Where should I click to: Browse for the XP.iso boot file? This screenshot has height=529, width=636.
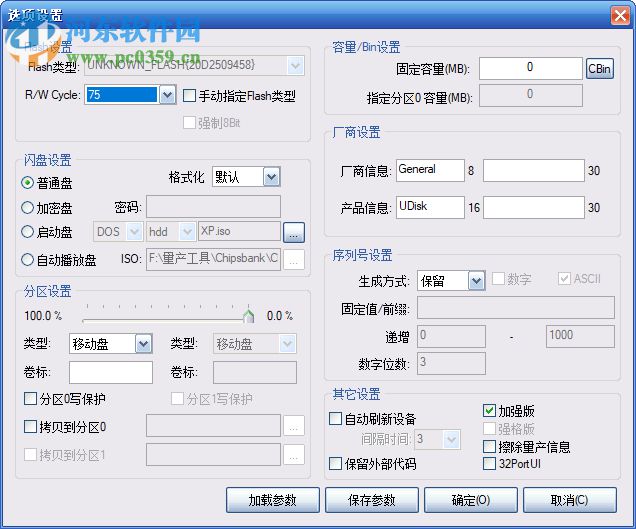294,232
